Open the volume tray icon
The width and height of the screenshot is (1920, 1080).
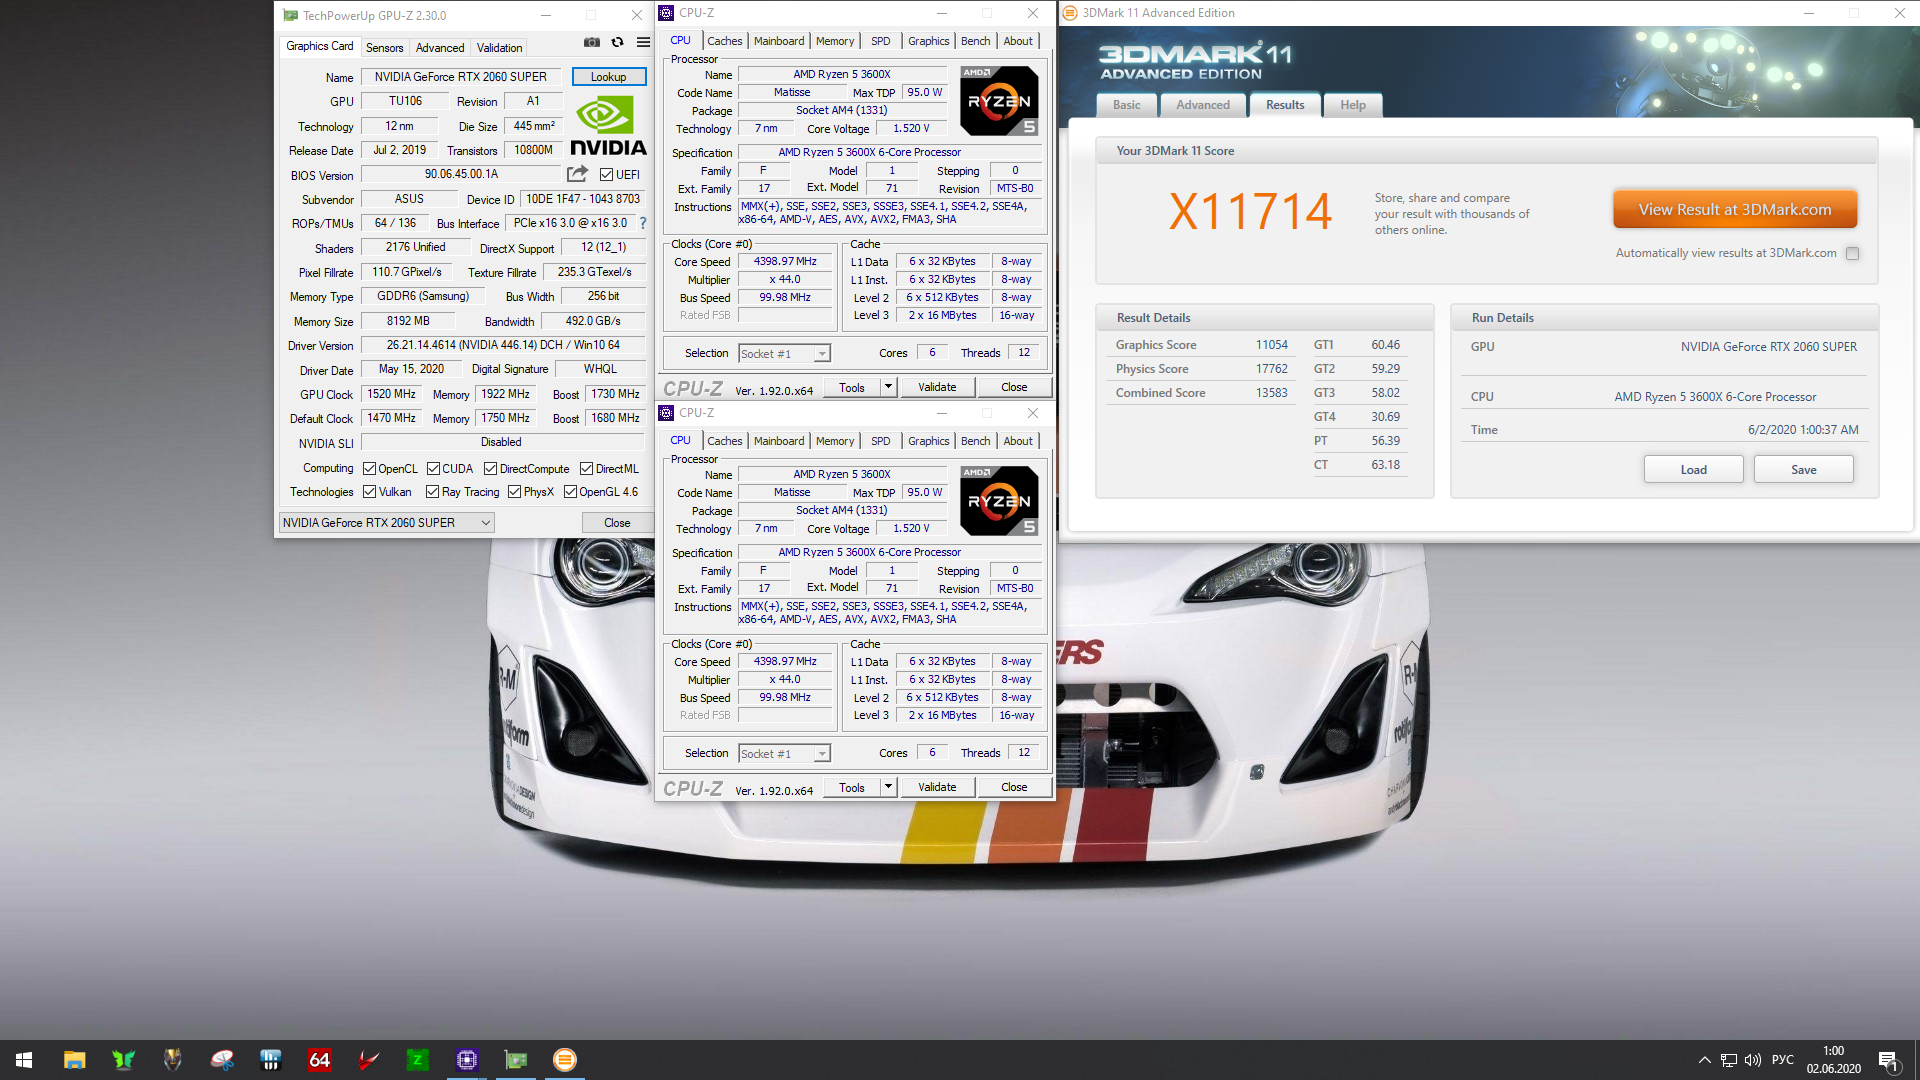[1752, 1060]
